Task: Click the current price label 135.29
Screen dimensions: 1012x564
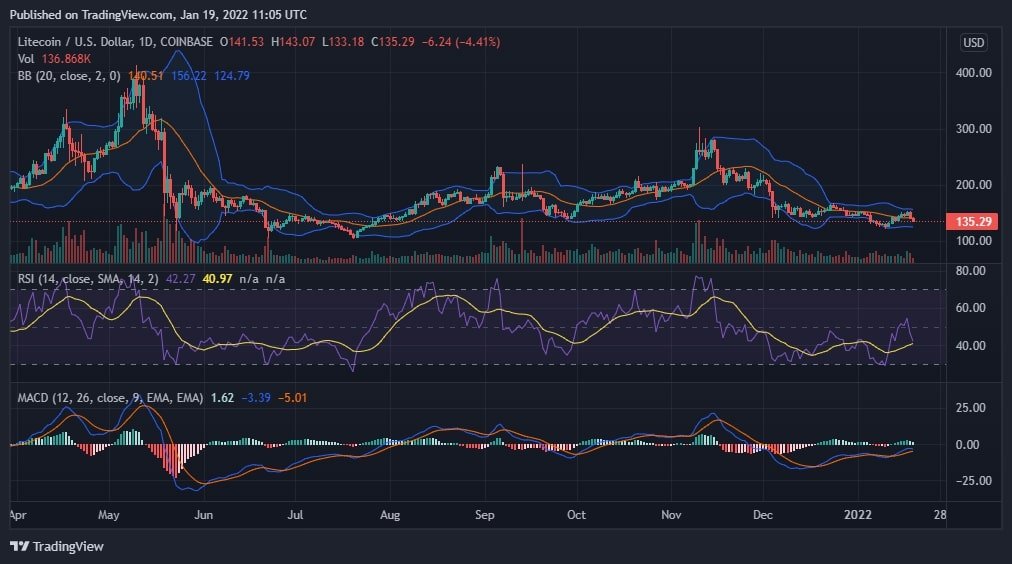Action: point(973,221)
